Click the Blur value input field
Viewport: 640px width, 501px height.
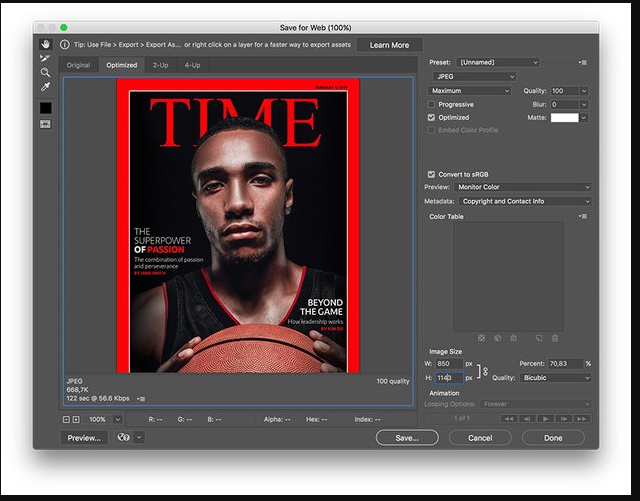click(565, 105)
